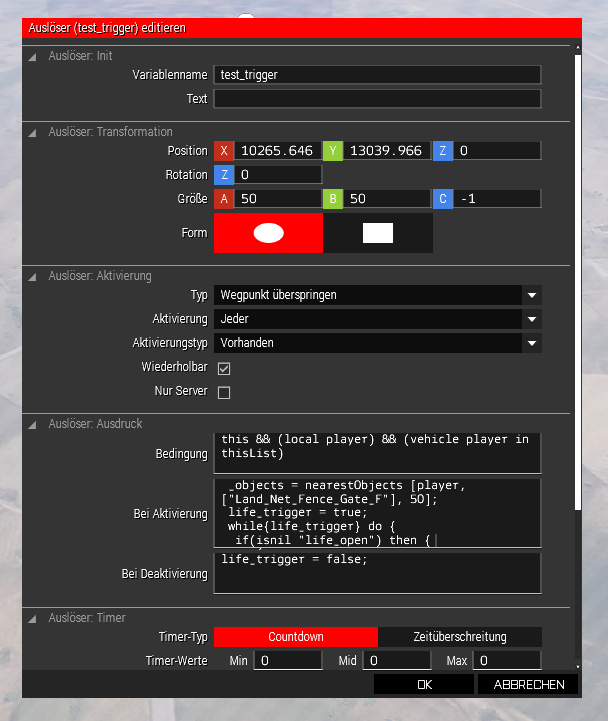
Task: Collapse the Auslöser: Ausdruck section
Action: pyautogui.click(x=32, y=425)
